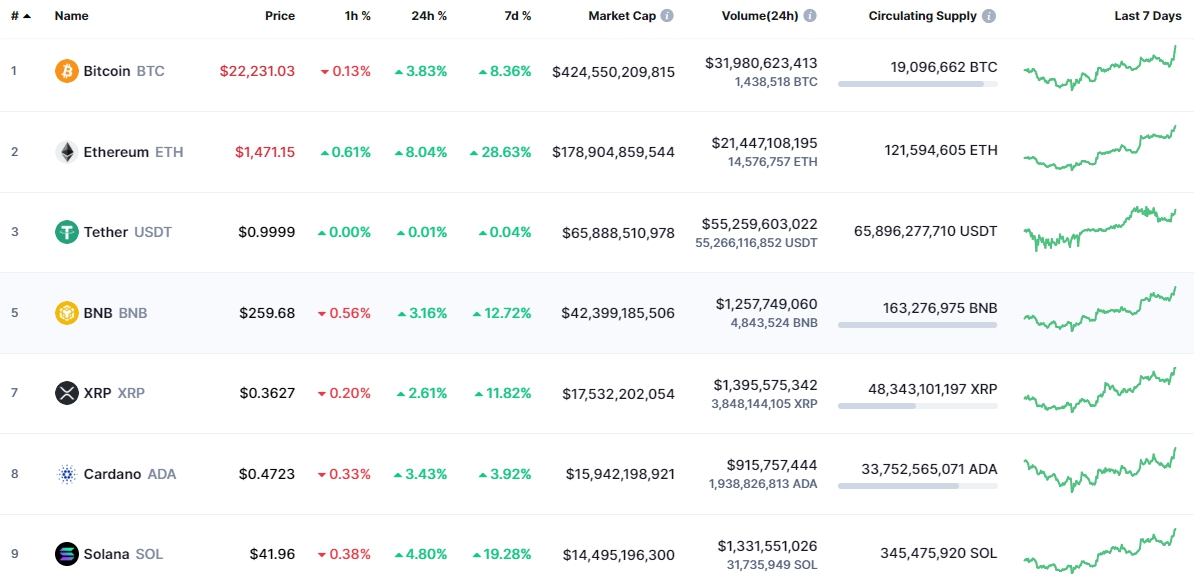Click the XRP logo icon
Image resolution: width=1194 pixels, height=588 pixels.
67,393
